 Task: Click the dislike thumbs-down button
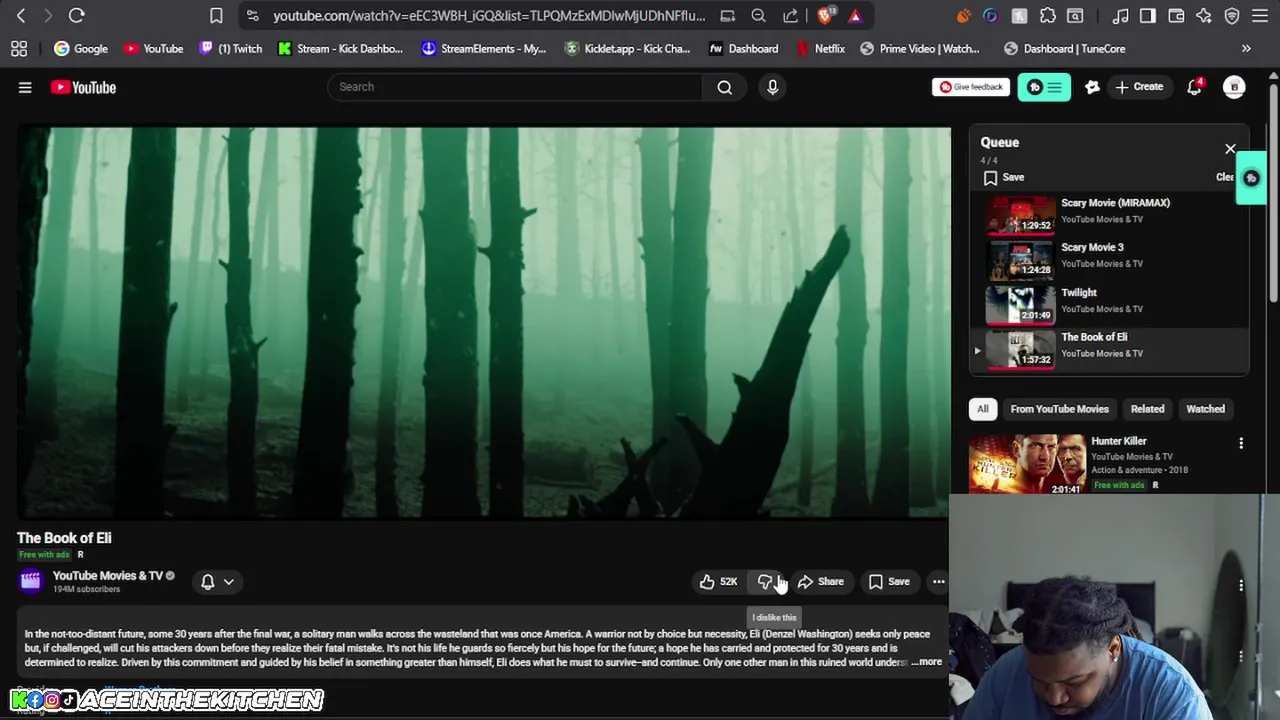point(766,581)
